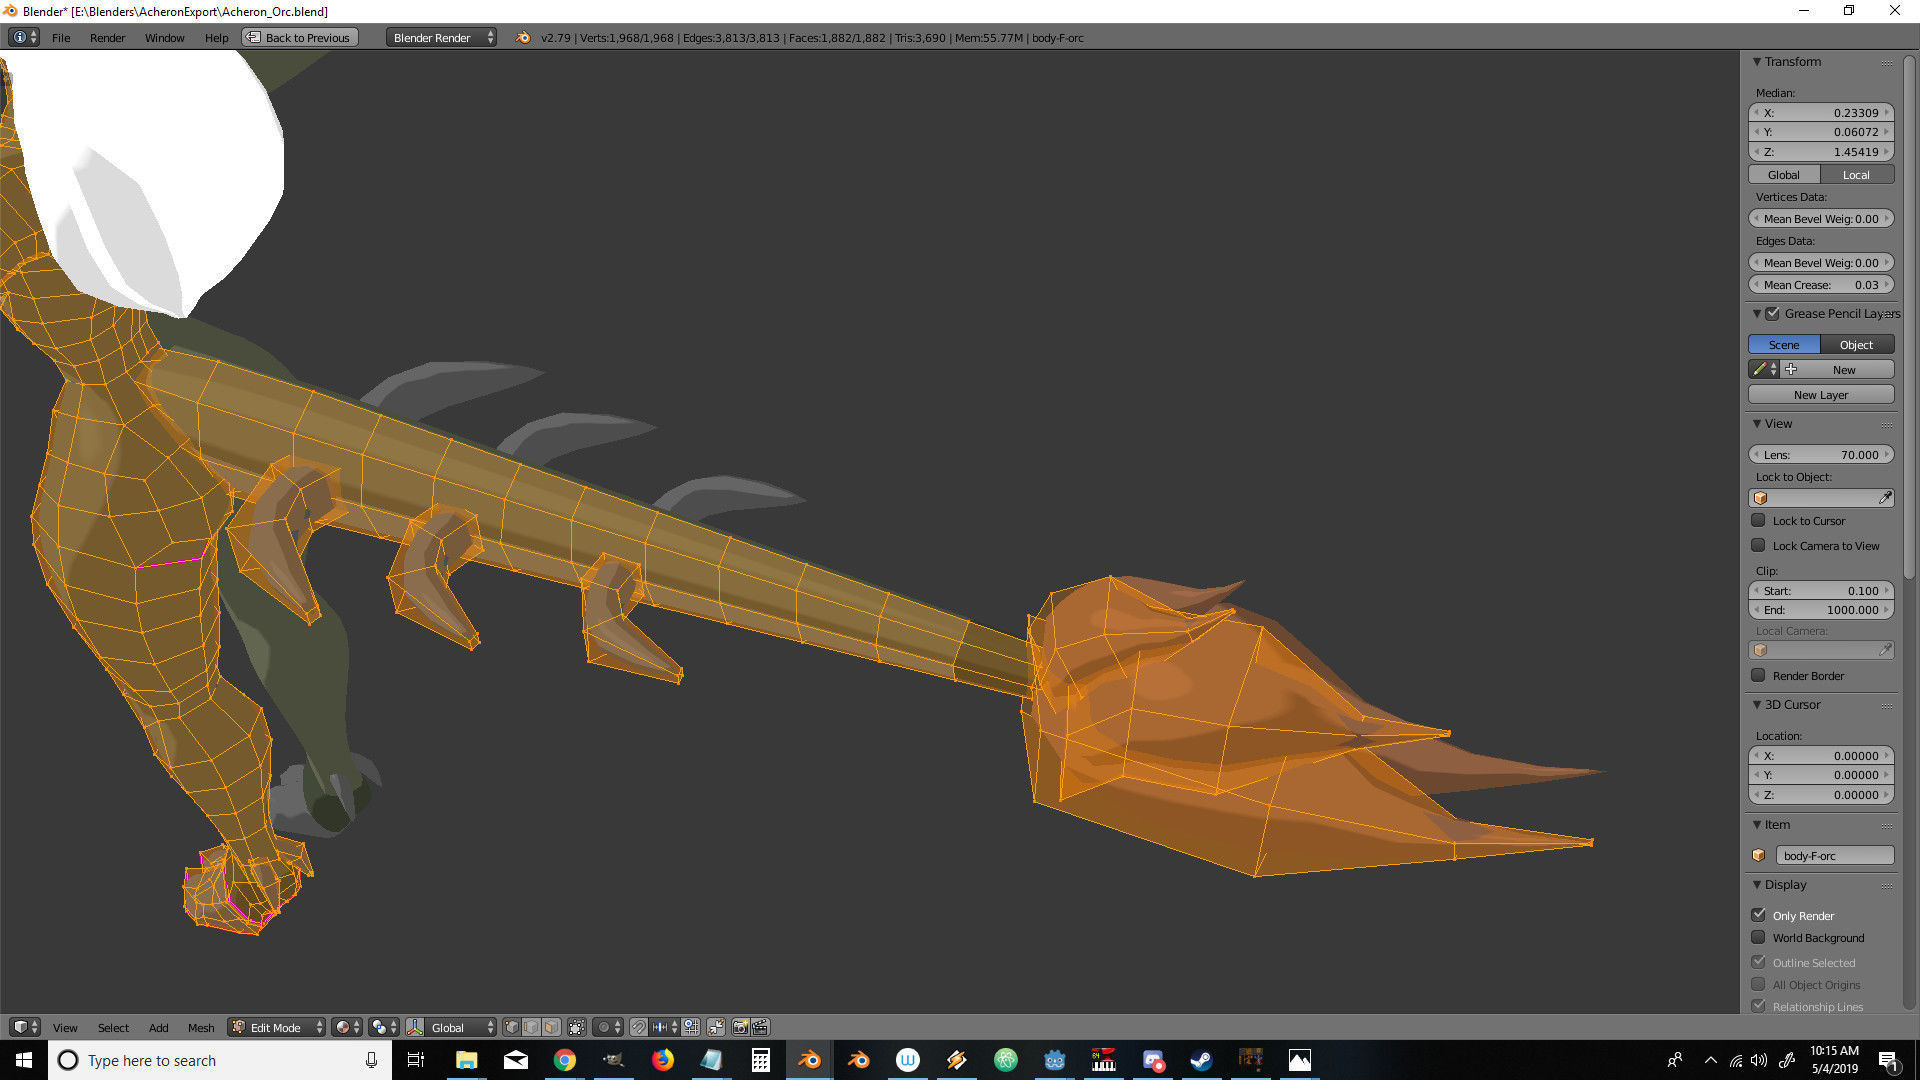The image size is (1920, 1080).
Task: Toggle the transform manipulator axis icon
Action: [415, 1027]
